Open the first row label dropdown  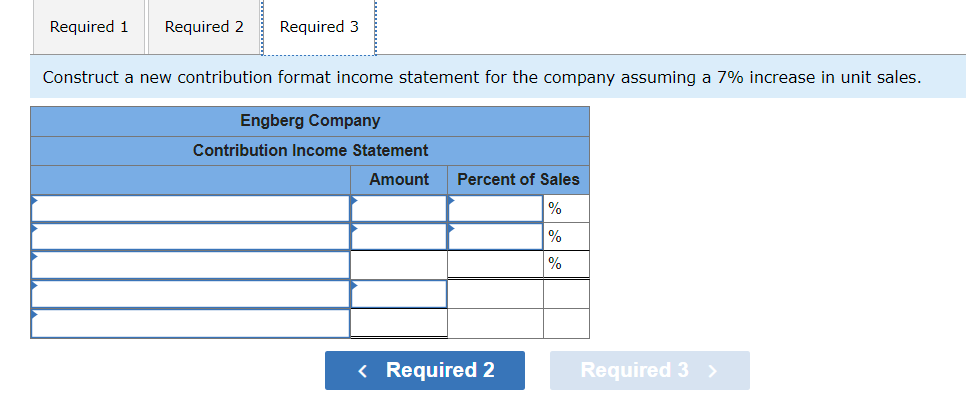(x=190, y=209)
